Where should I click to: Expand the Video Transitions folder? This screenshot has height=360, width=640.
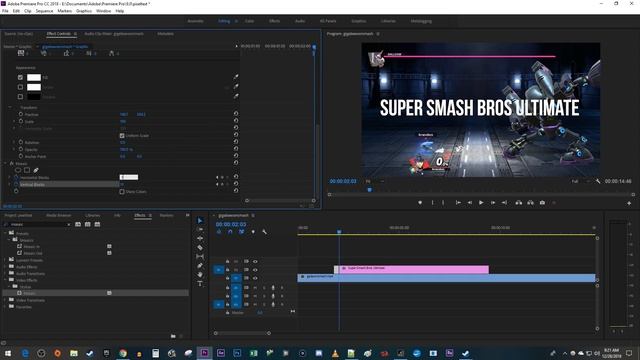[5, 300]
